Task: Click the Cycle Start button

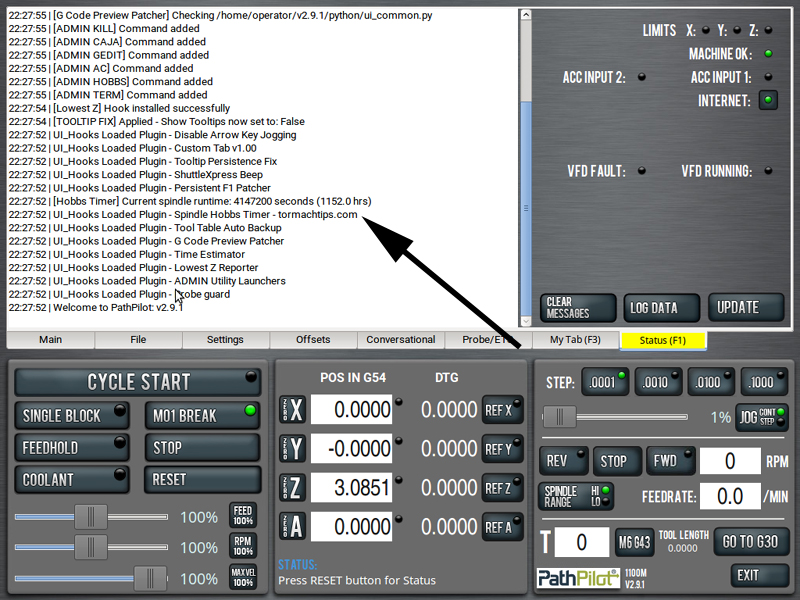Action: [x=138, y=381]
